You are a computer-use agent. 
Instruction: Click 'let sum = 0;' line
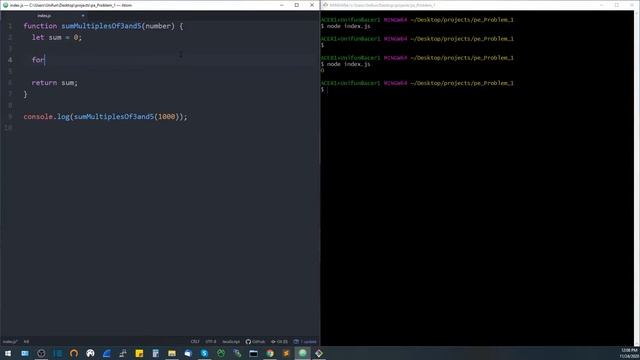point(57,37)
